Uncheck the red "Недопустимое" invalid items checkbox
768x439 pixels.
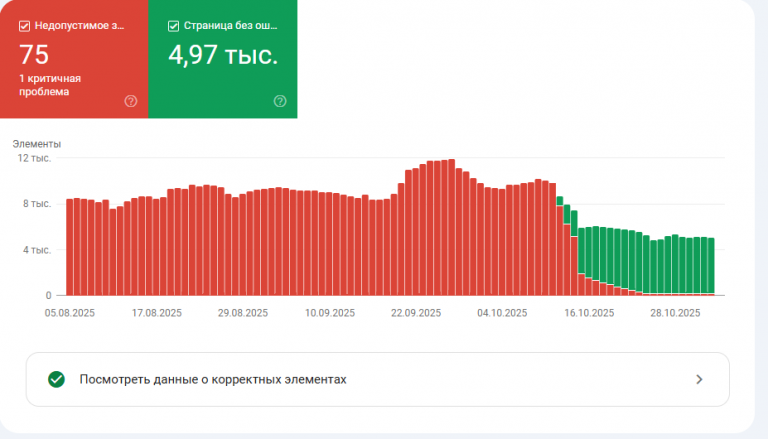click(x=24, y=26)
